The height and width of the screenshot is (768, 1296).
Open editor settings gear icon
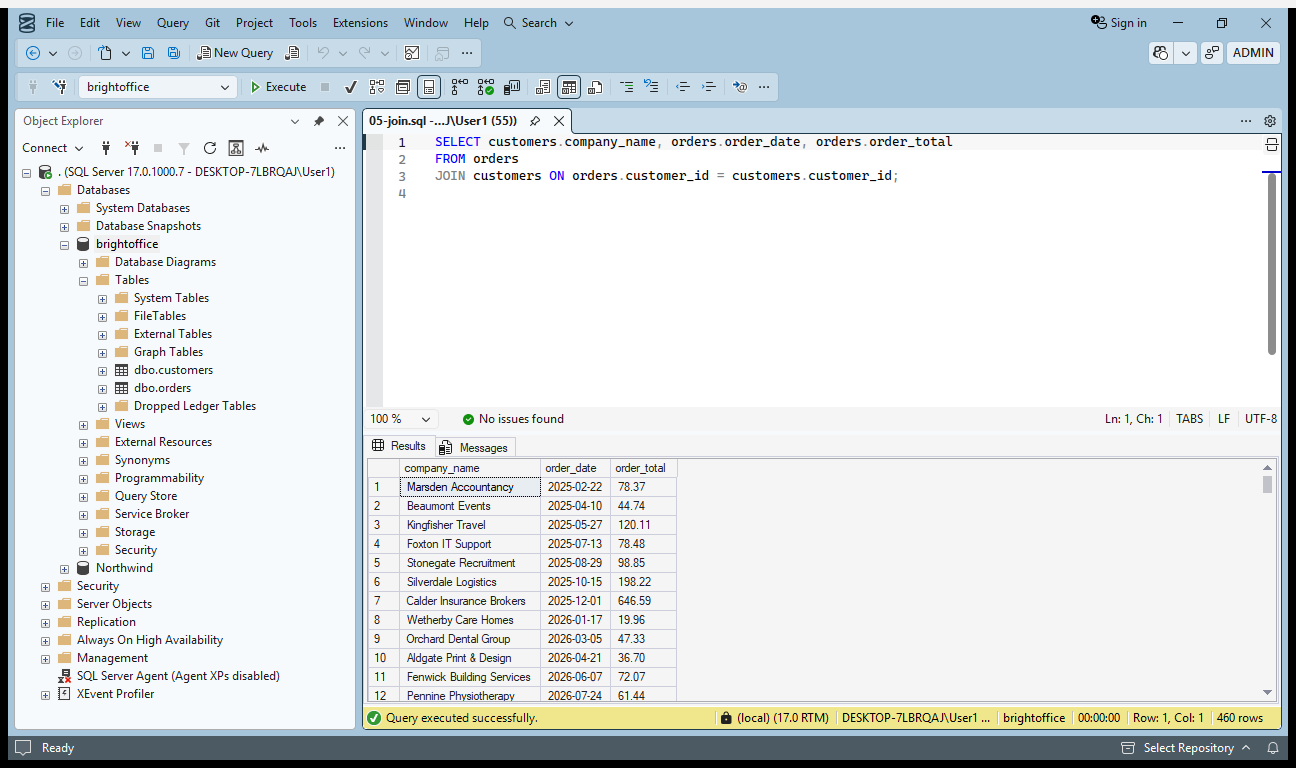tap(1270, 121)
